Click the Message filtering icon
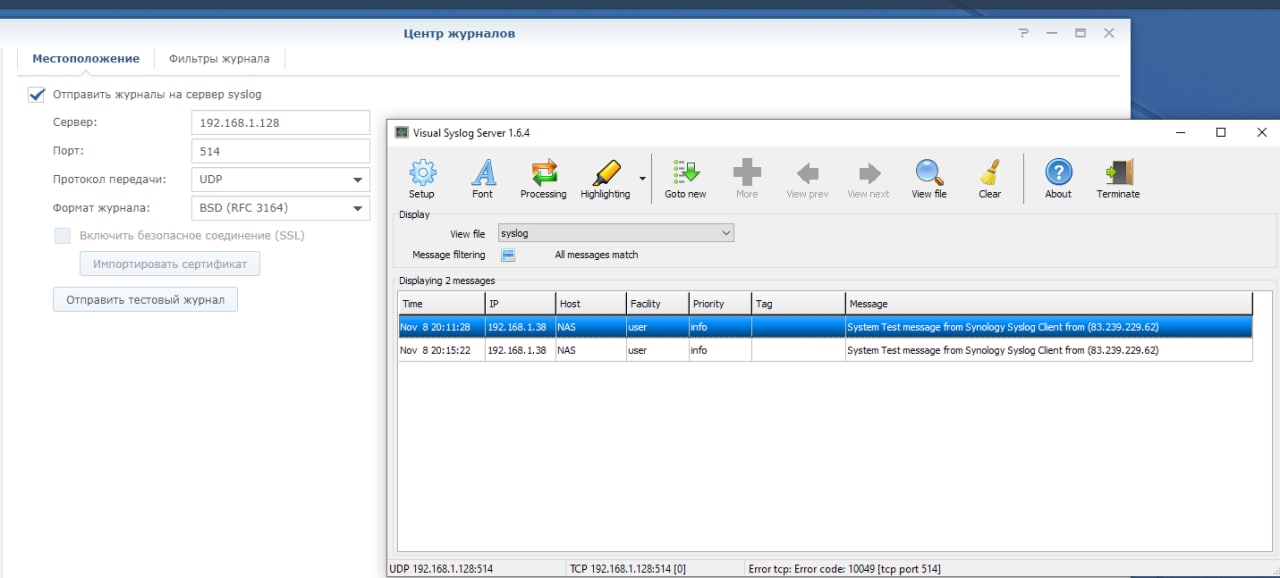 pos(508,255)
